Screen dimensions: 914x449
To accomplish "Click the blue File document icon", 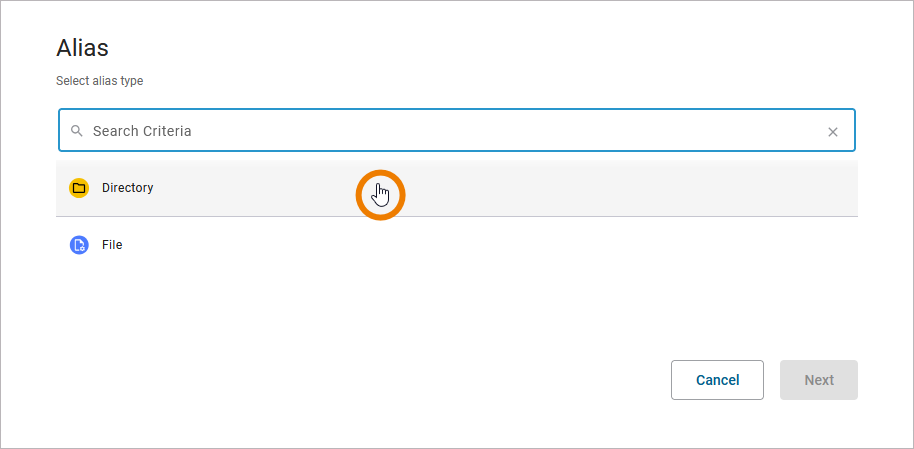I will pos(79,245).
